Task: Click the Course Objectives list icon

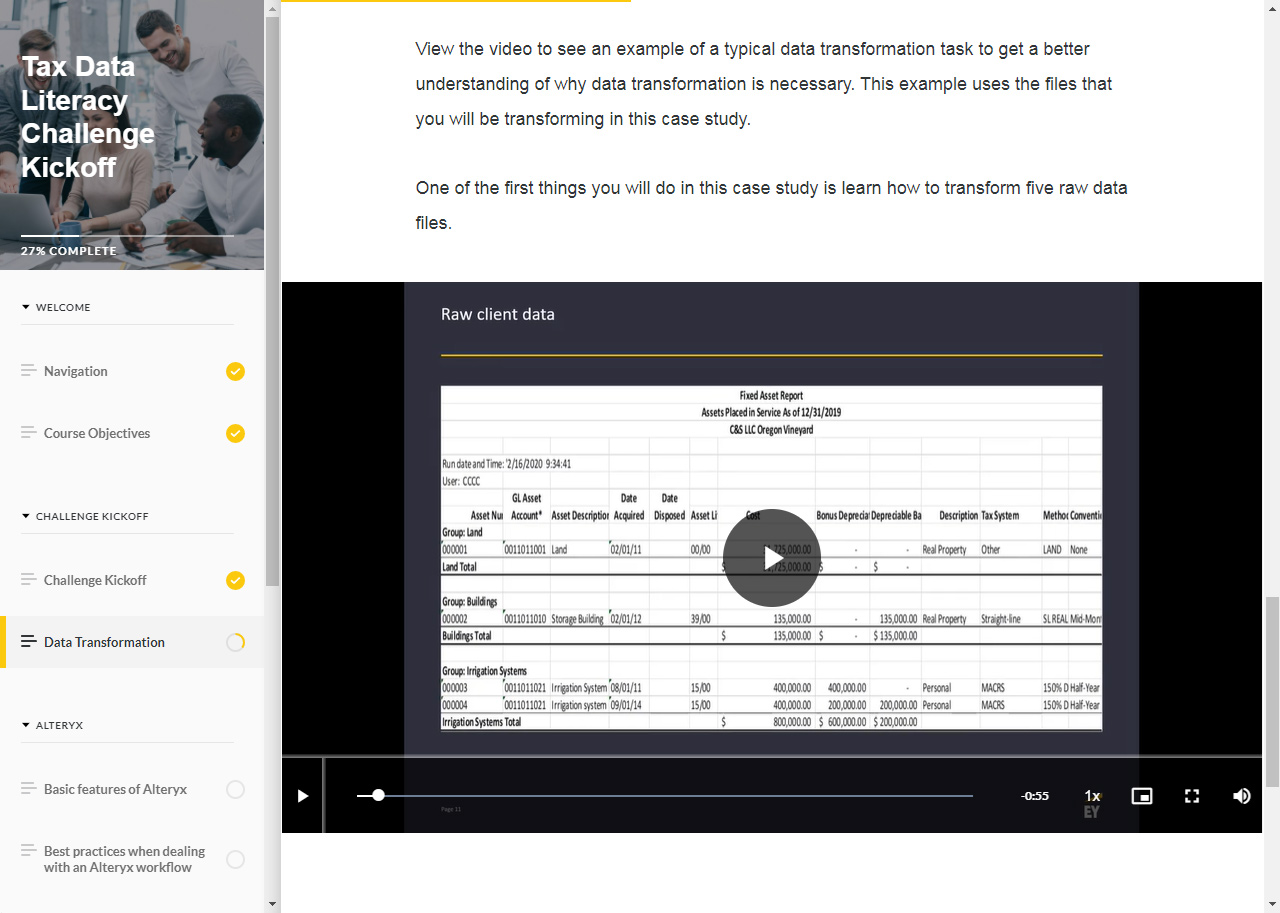Action: coord(28,433)
